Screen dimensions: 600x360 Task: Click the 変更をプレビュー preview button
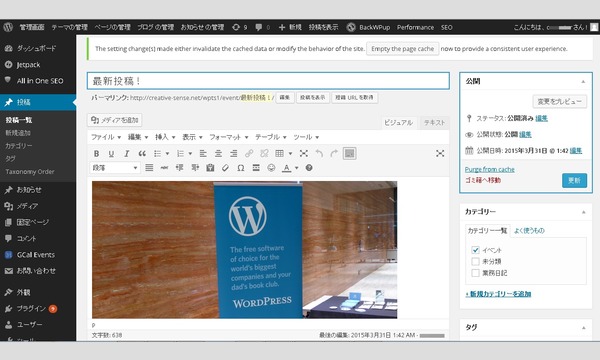pyautogui.click(x=559, y=101)
